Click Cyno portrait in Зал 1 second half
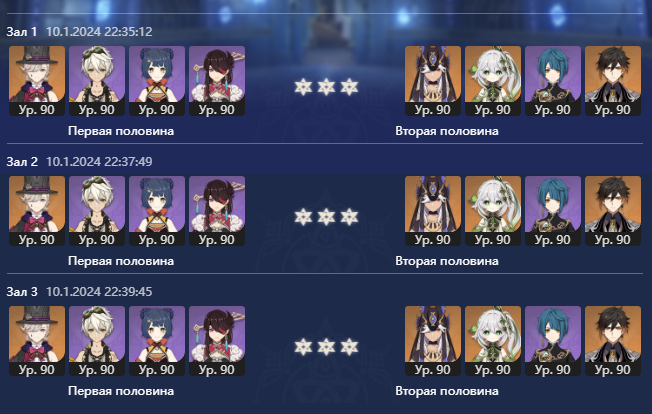 (433, 81)
